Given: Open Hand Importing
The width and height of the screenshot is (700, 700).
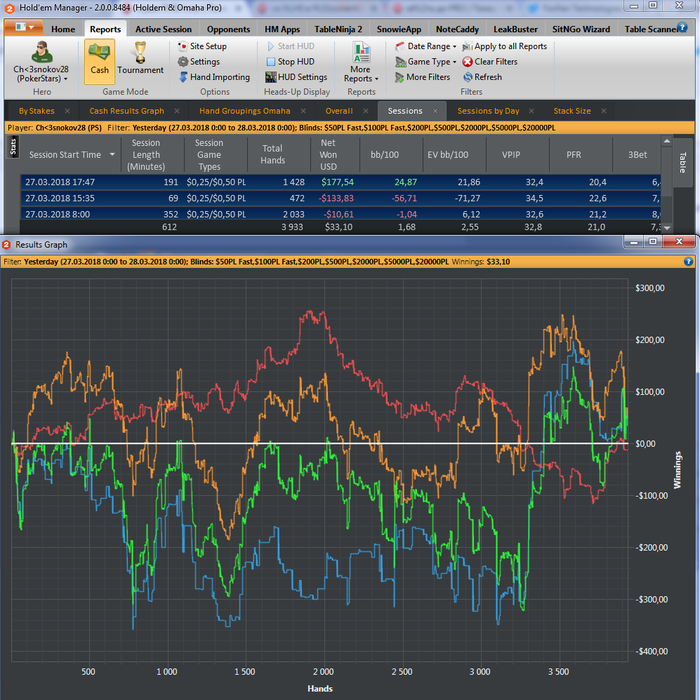Looking at the screenshot, I should coord(214,77).
